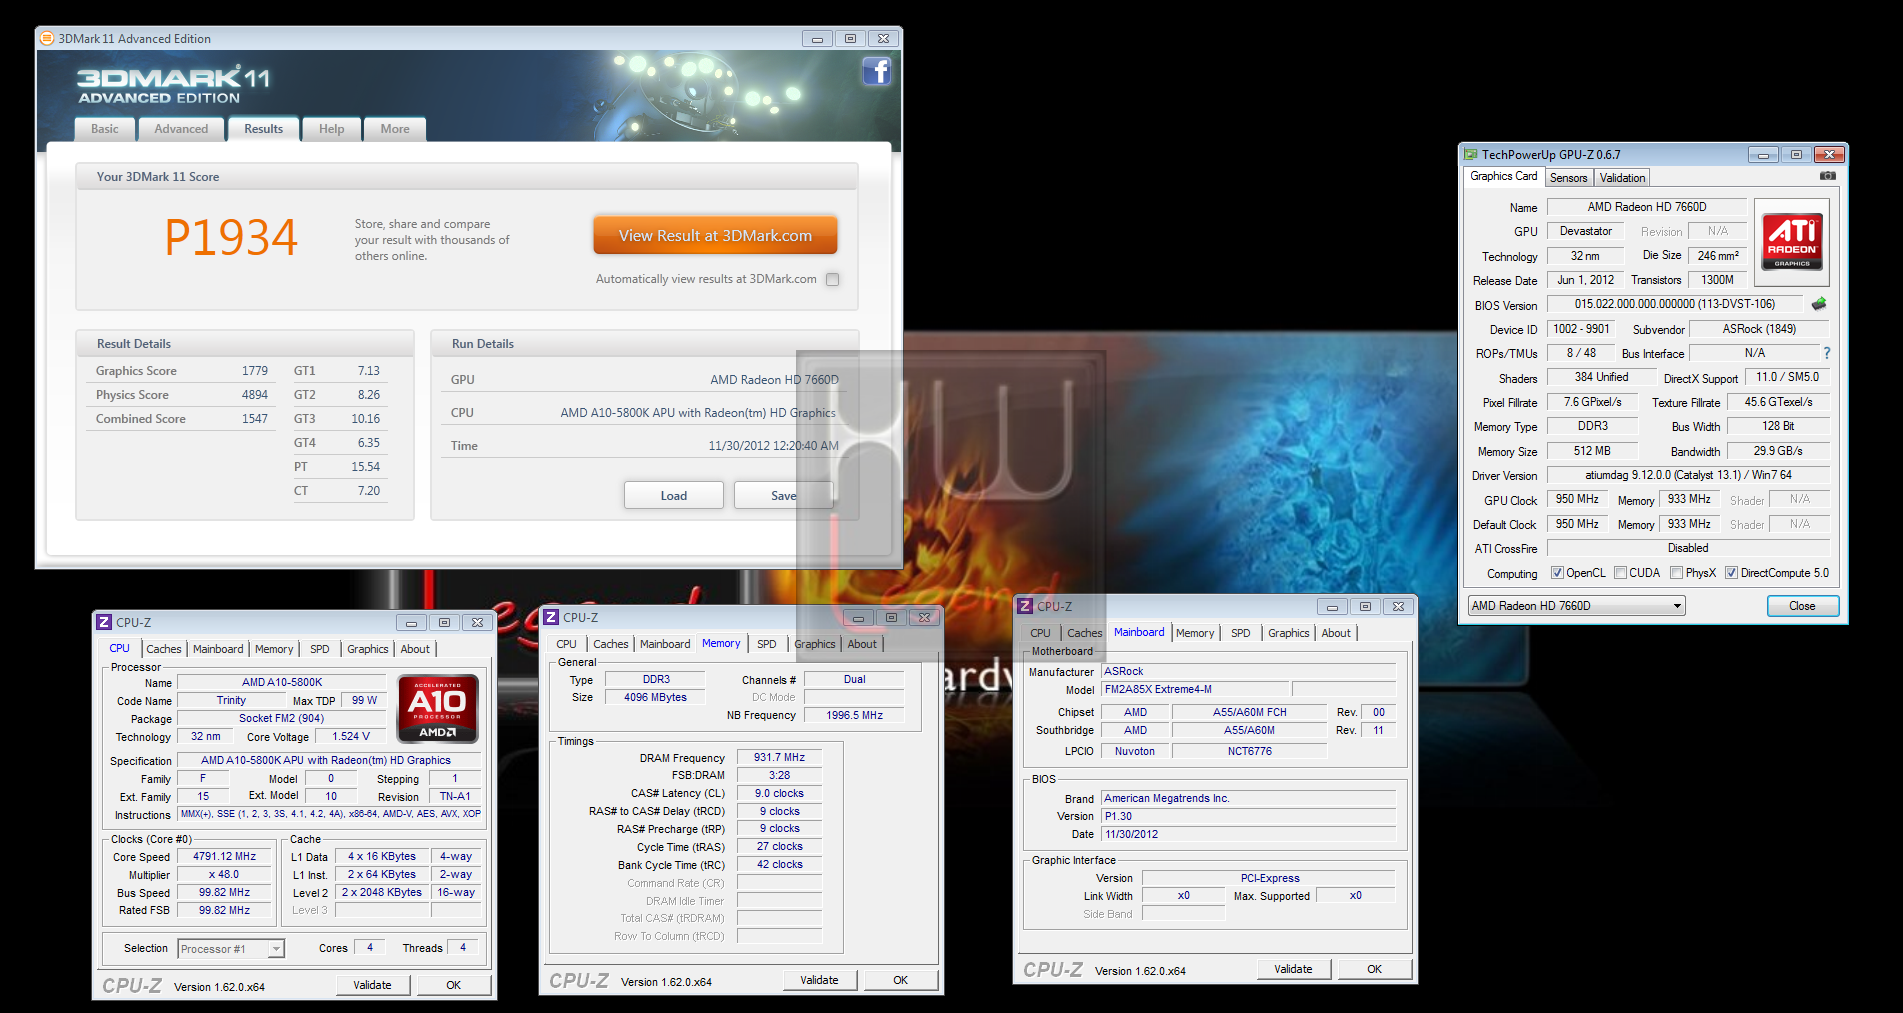The height and width of the screenshot is (1013, 1903).
Task: Click the DRAM Frequency value 931.7 MHz
Action: 780,757
